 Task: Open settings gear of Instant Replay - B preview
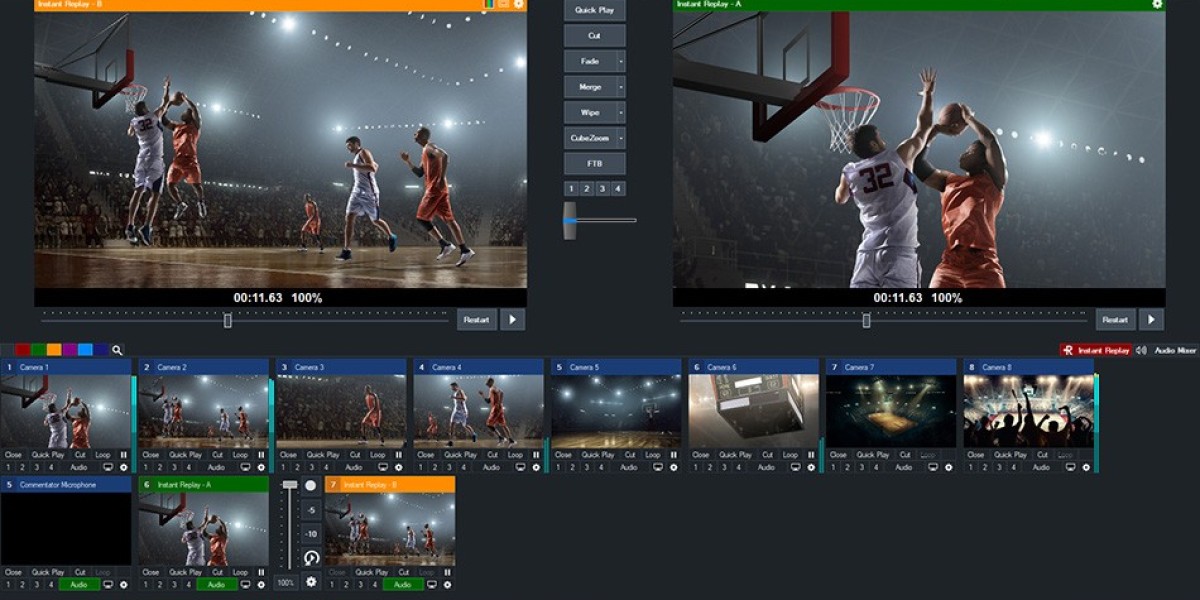tap(518, 4)
